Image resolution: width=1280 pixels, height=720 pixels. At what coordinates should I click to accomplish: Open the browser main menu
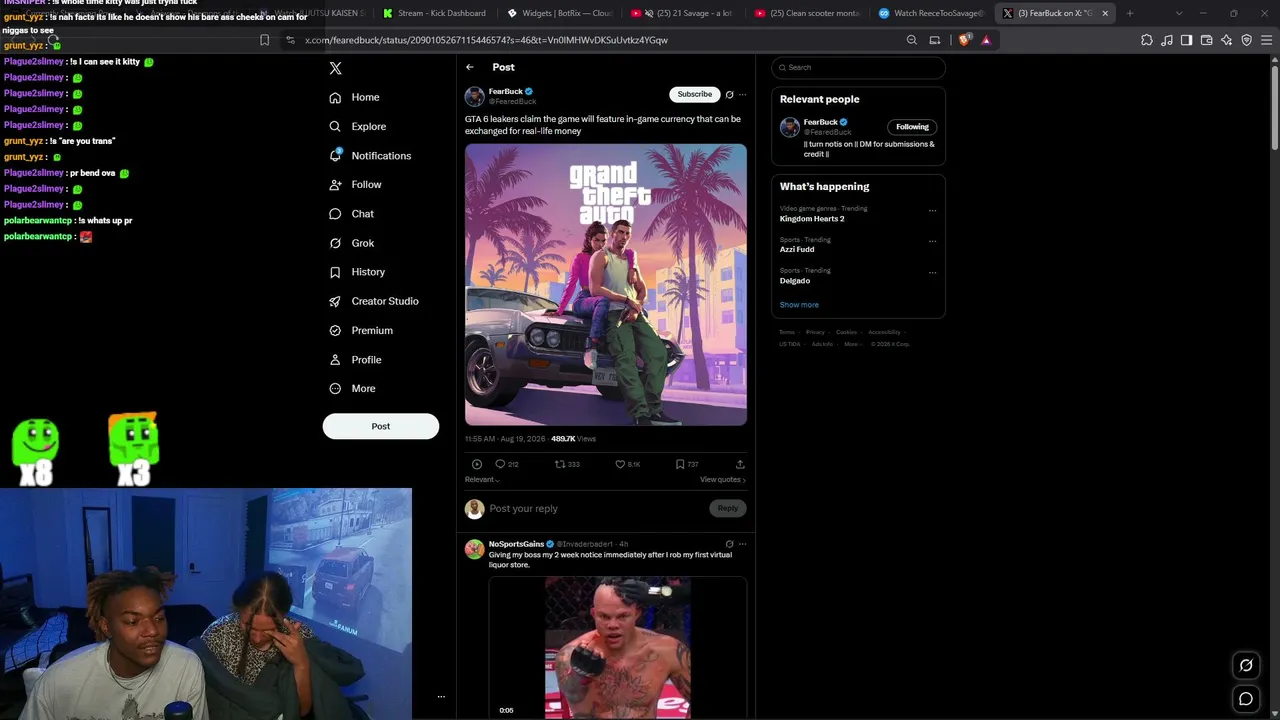point(1266,40)
